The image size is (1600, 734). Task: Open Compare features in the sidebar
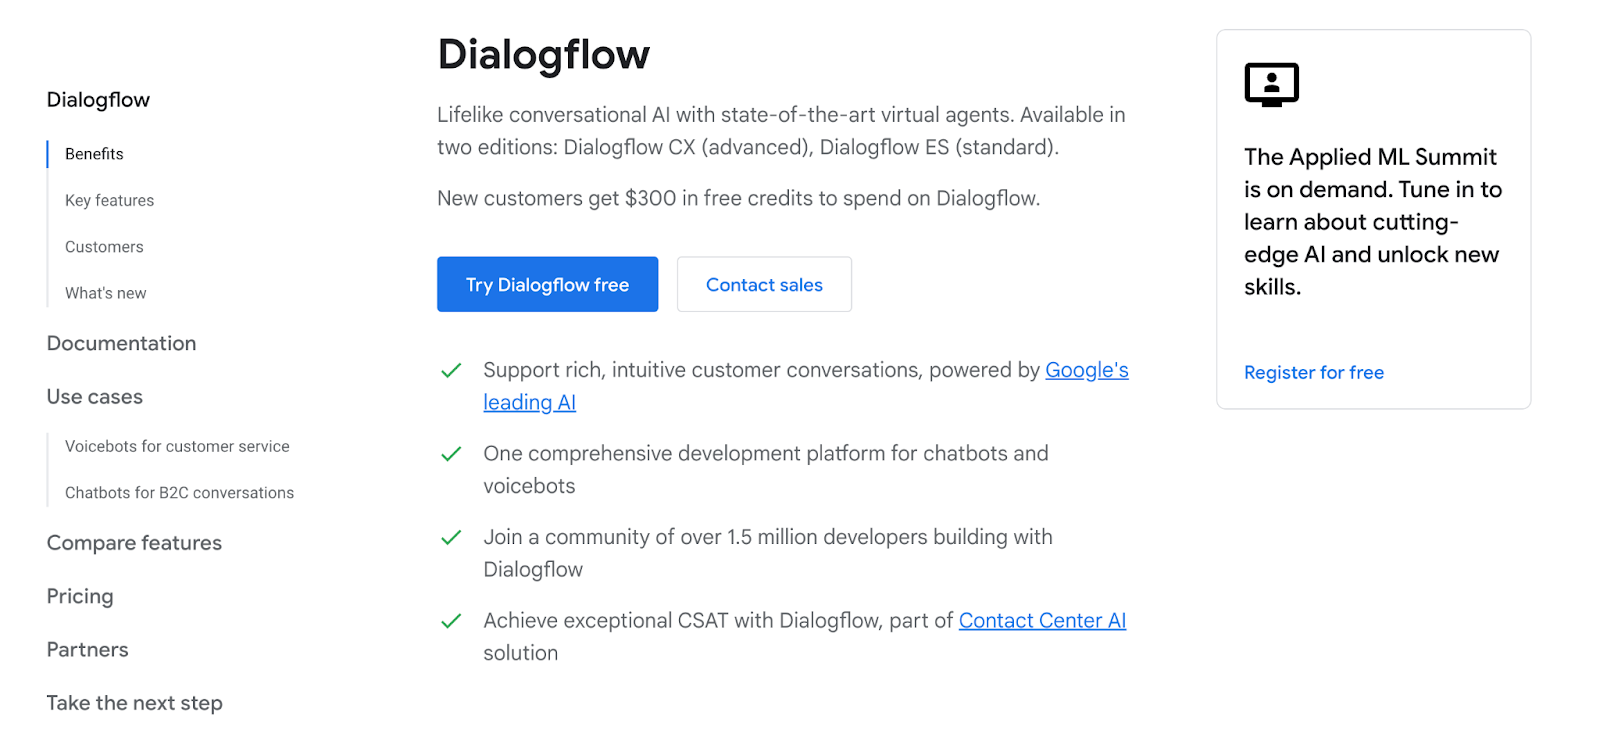(x=134, y=543)
